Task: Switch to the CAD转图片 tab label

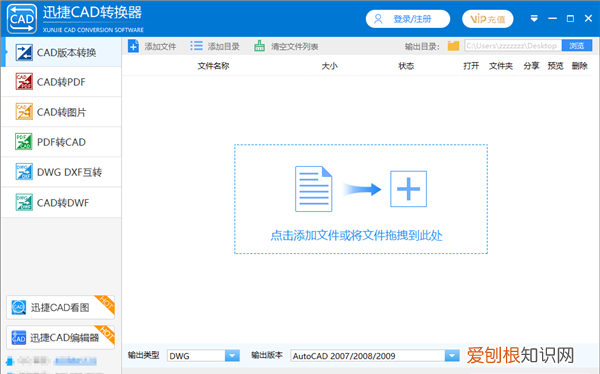Action: (x=62, y=112)
